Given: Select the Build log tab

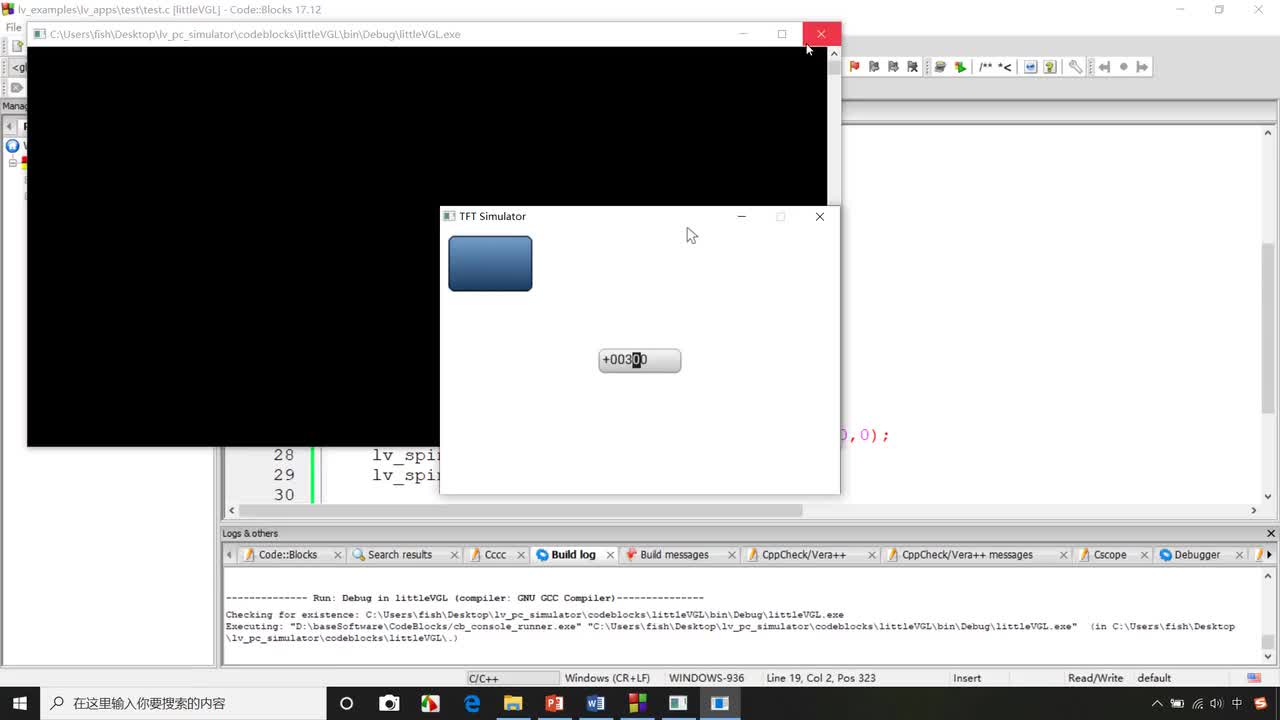Looking at the screenshot, I should click(573, 555).
